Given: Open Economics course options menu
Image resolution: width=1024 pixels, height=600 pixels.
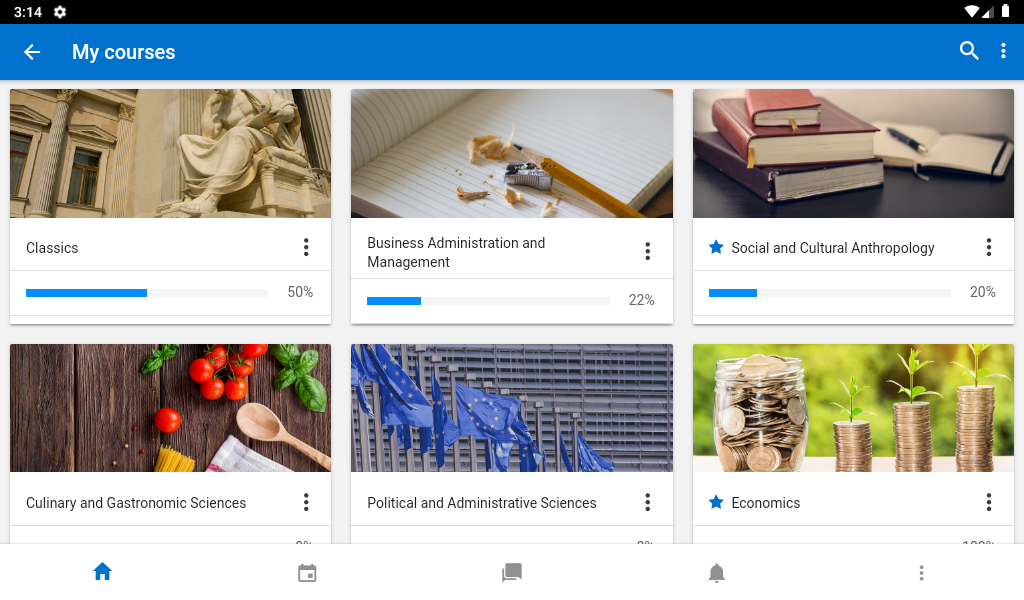Looking at the screenshot, I should point(989,502).
